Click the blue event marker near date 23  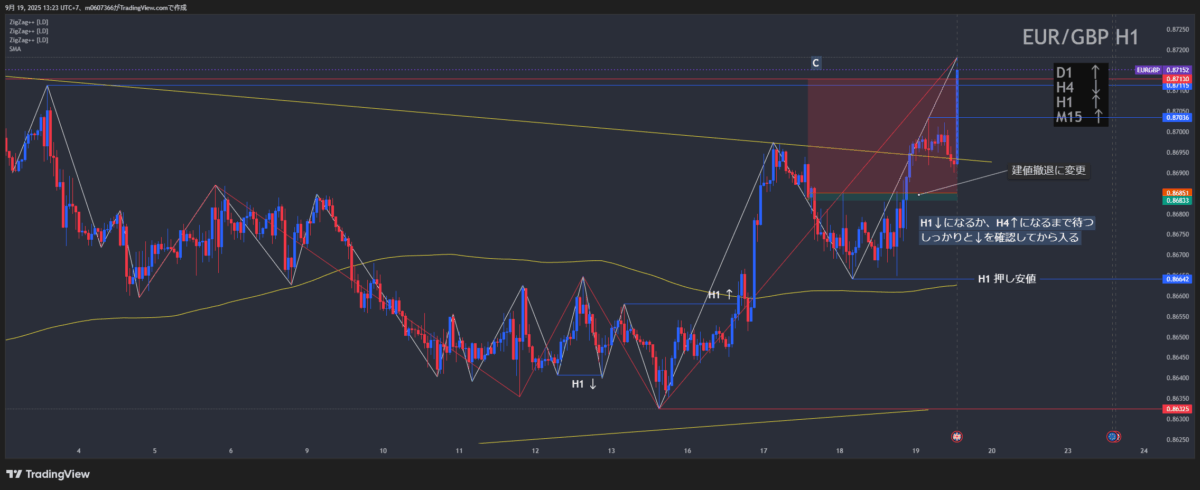click(1114, 437)
